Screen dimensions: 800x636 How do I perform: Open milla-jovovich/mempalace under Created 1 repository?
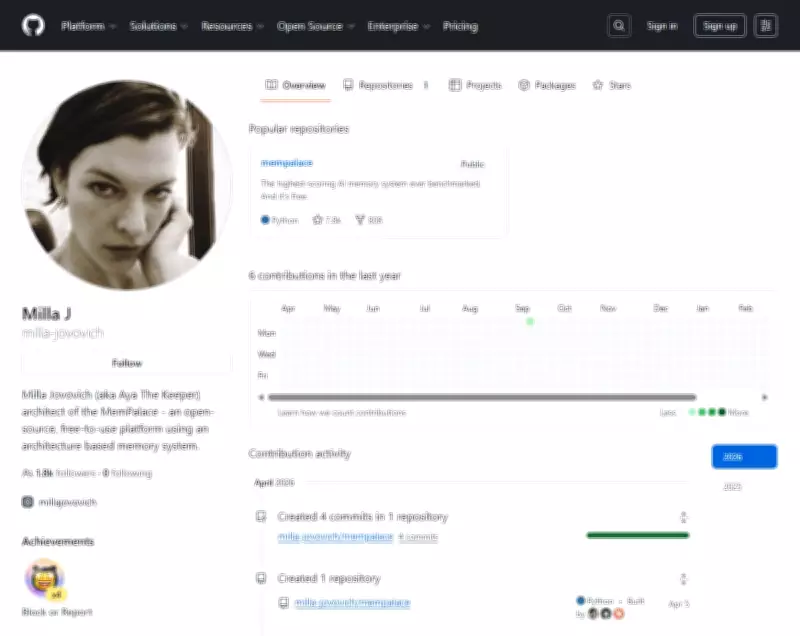point(353,602)
